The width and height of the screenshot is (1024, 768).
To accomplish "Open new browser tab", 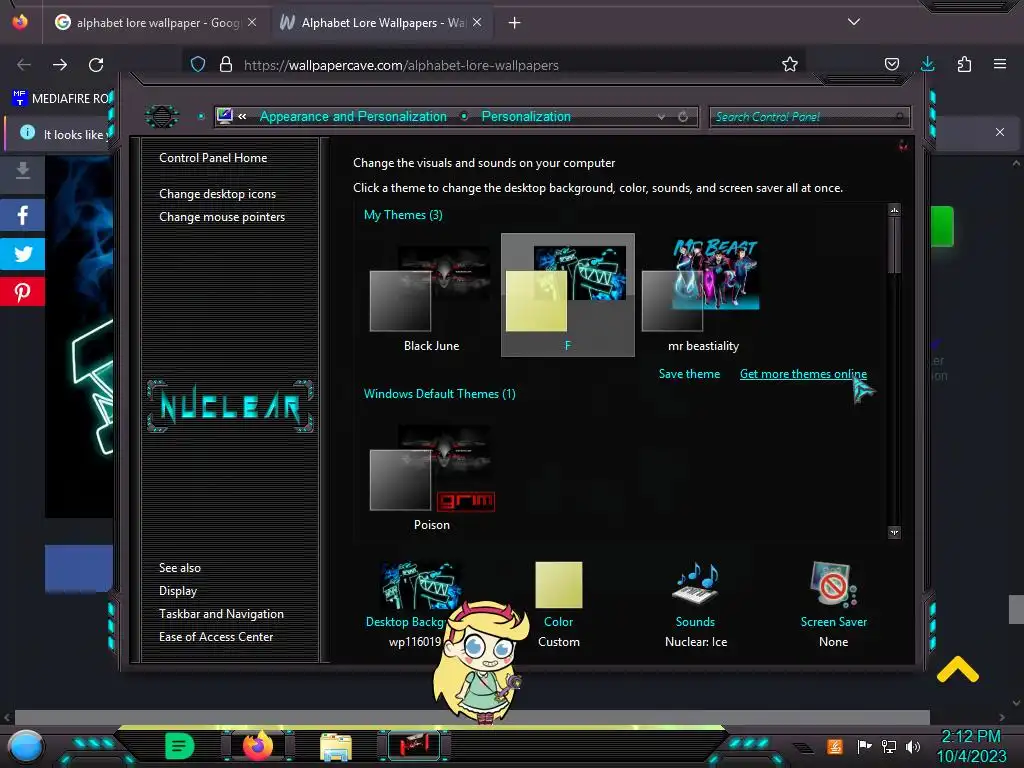I will pyautogui.click(x=515, y=23).
